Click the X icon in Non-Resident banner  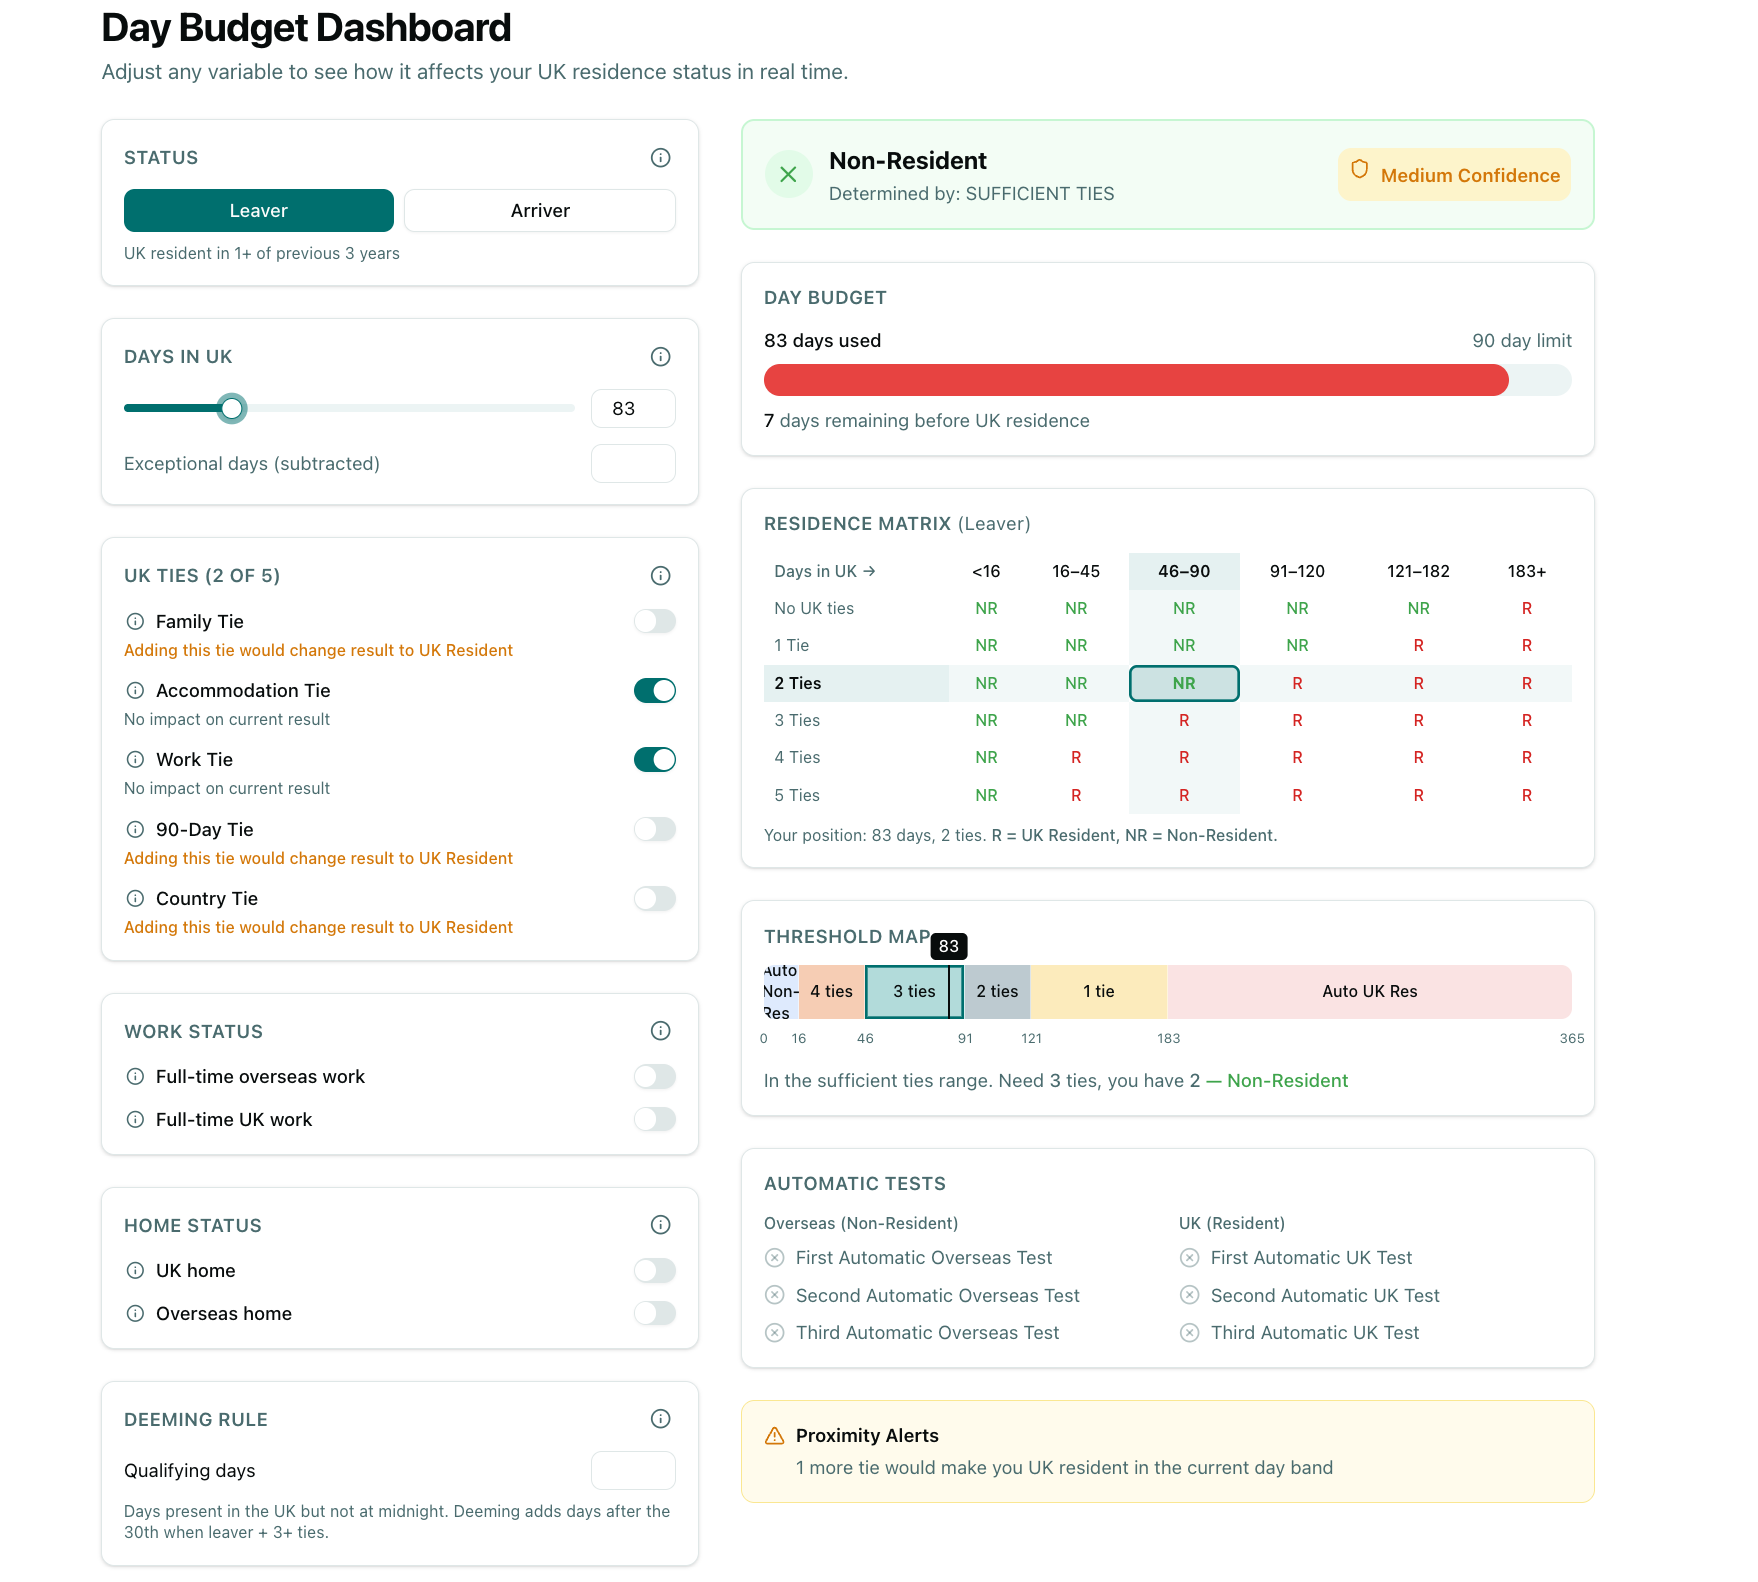(x=788, y=174)
